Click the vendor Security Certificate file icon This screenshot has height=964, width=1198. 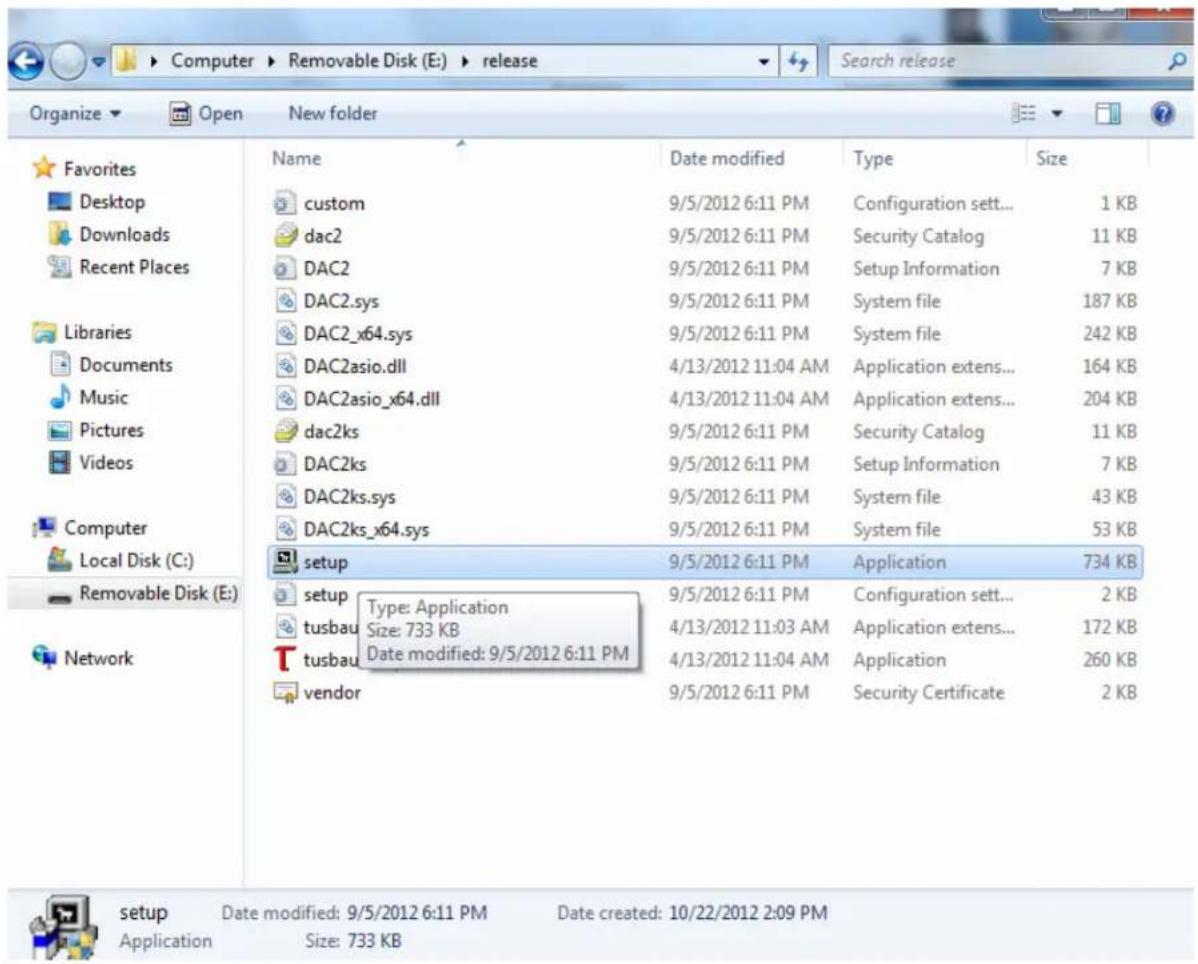tap(285, 693)
